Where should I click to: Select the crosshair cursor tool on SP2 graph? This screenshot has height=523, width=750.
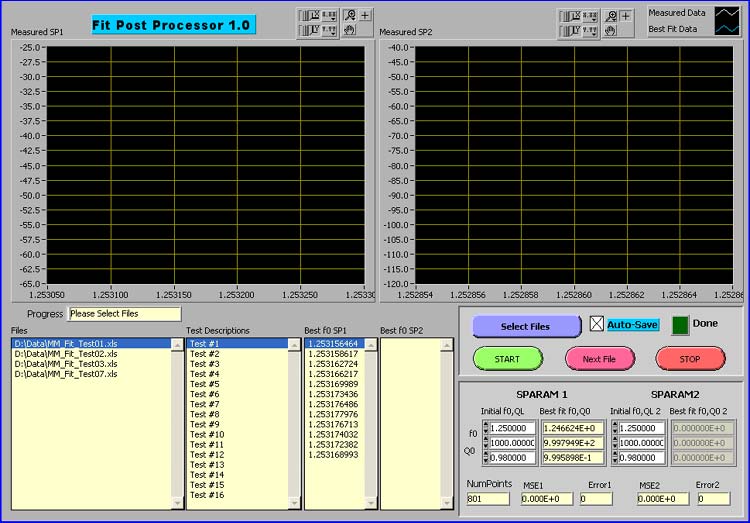(626, 16)
